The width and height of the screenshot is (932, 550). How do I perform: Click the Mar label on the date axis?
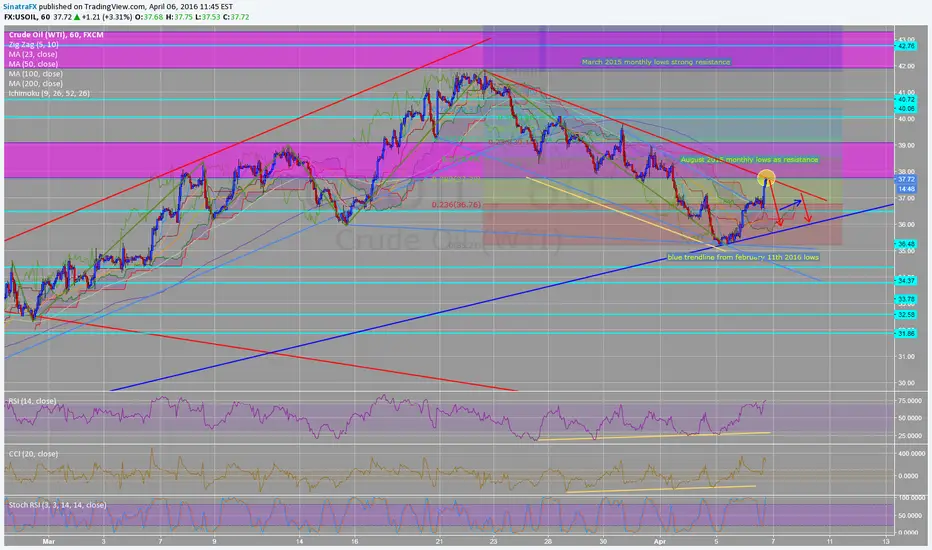tap(49, 542)
